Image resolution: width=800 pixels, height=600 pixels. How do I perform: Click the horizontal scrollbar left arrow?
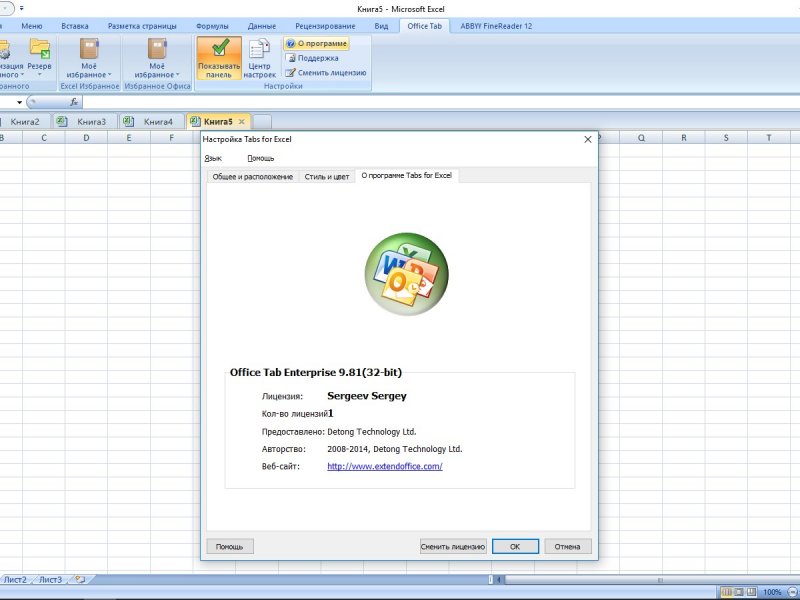(x=499, y=580)
